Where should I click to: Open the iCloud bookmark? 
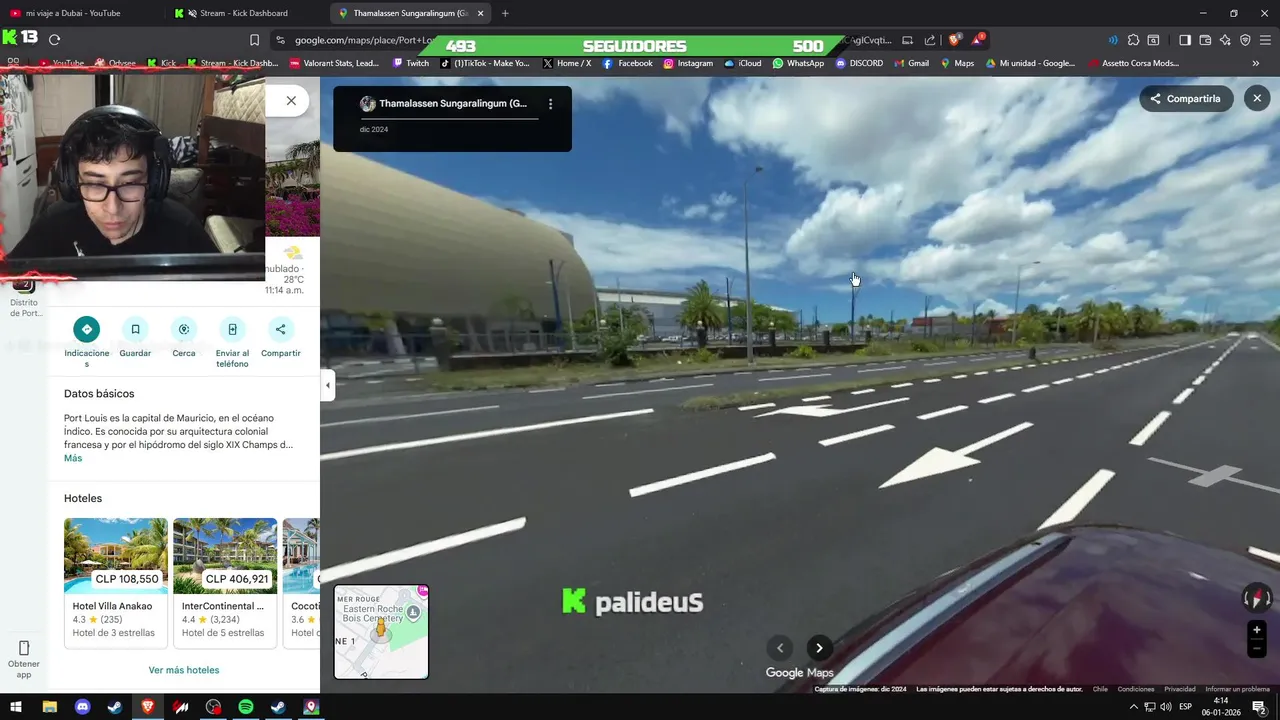(743, 63)
